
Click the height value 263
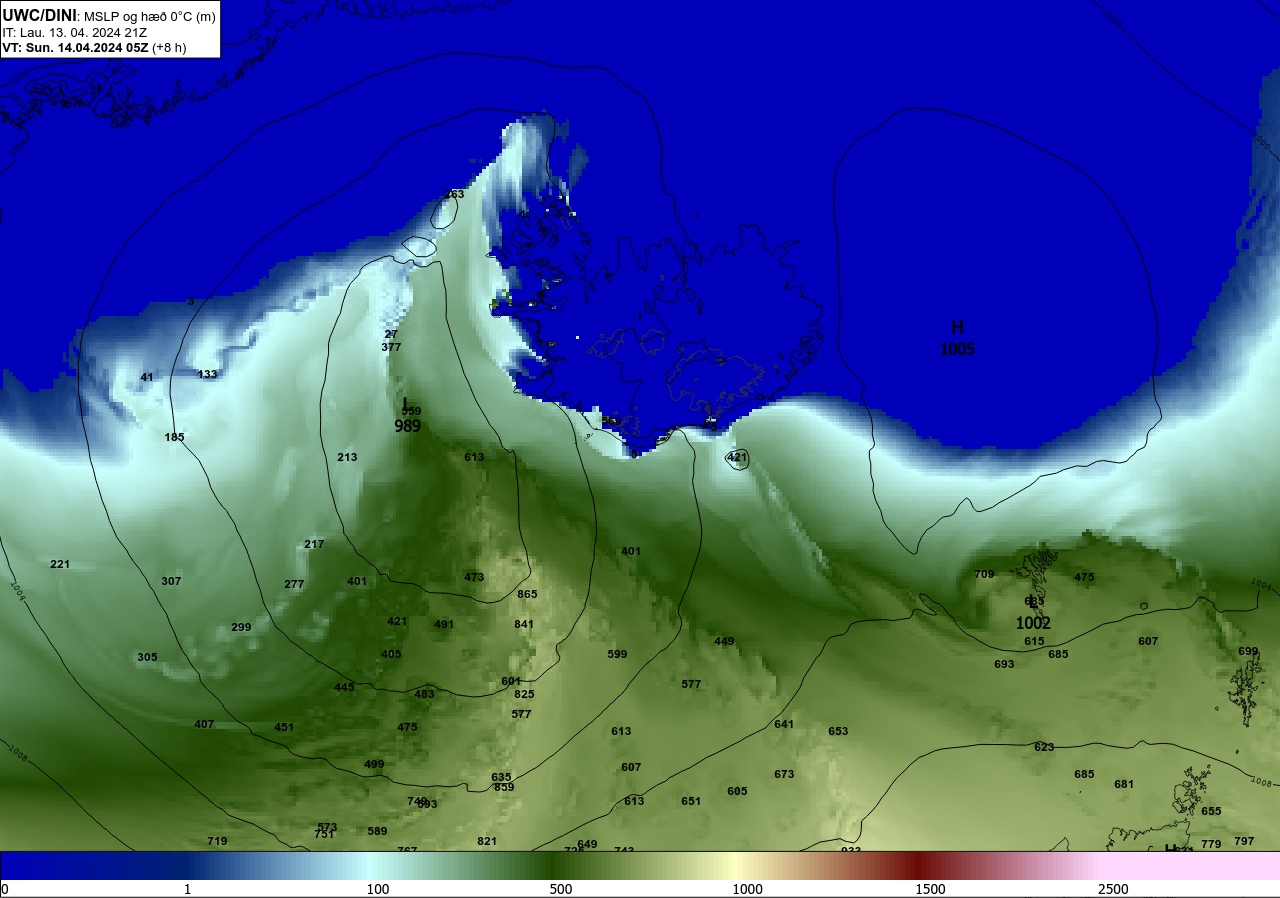(454, 194)
